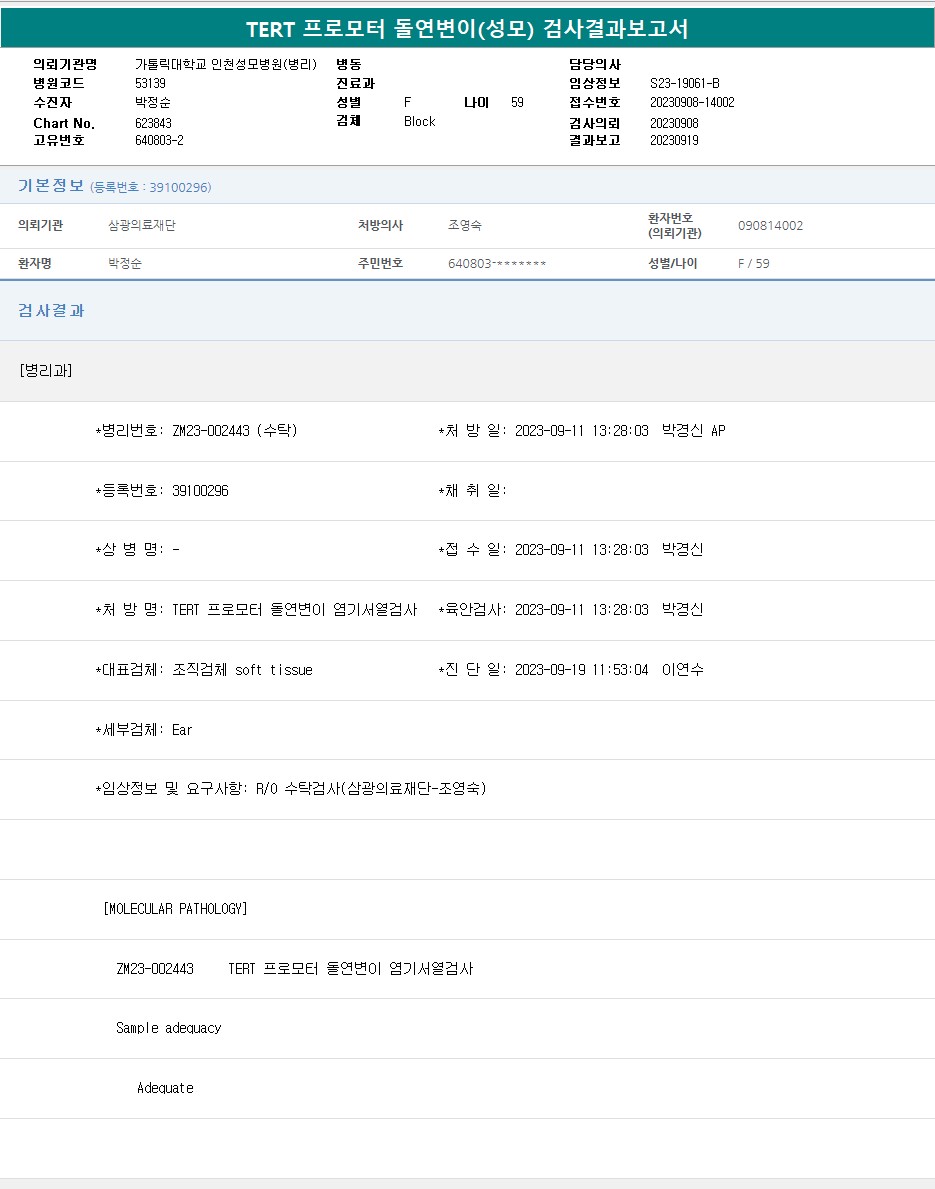Screen dimensions: 935x1189
Task: Click the 세부검체 Ear line
Action: [x=144, y=730]
